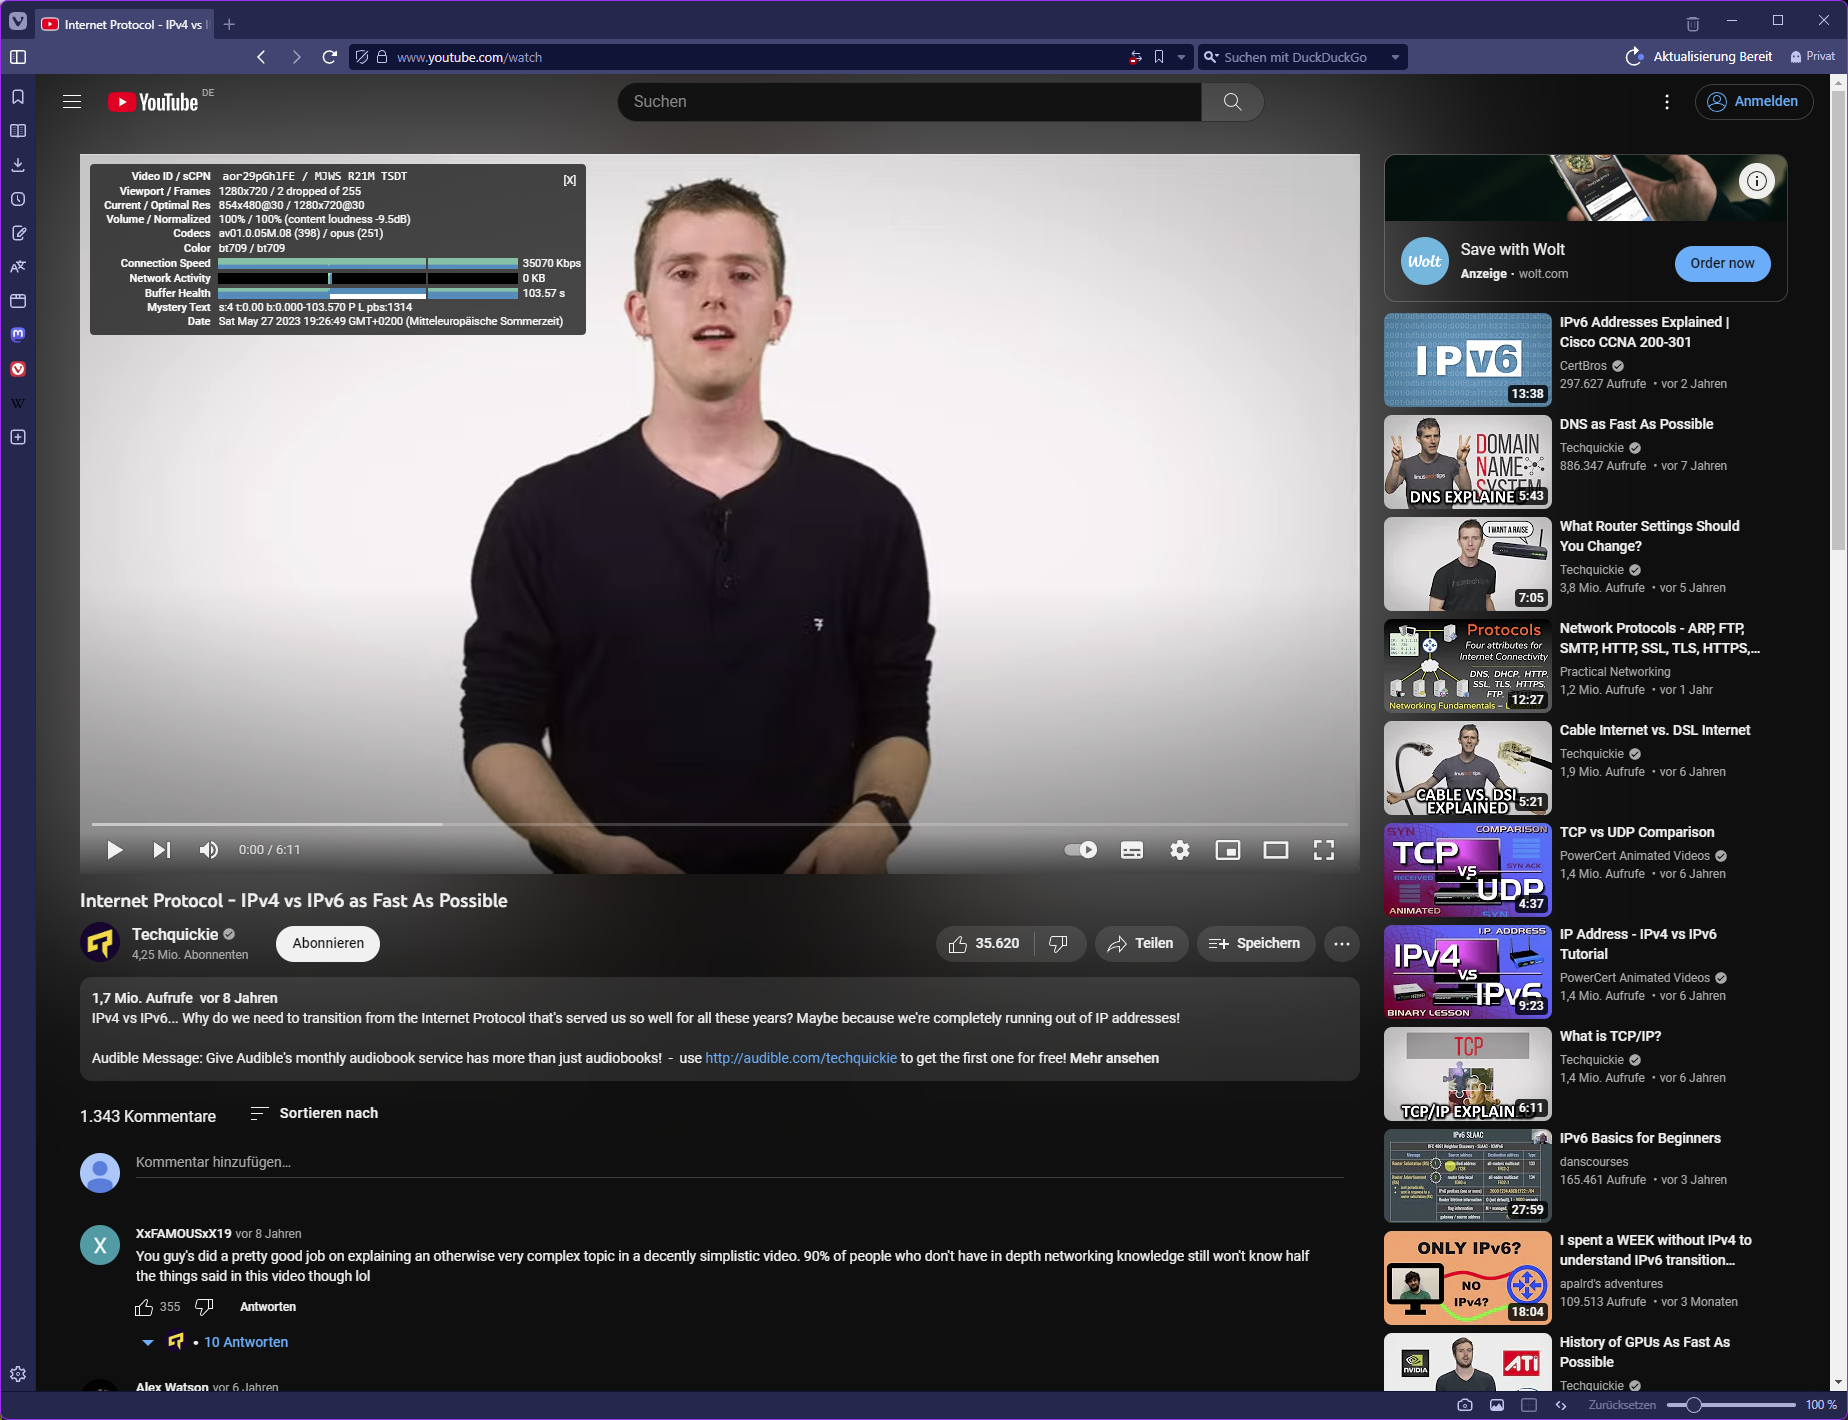Screen dimensions: 1848x1420
Task: Click the YouTube search magnifier button
Action: click(x=1232, y=101)
